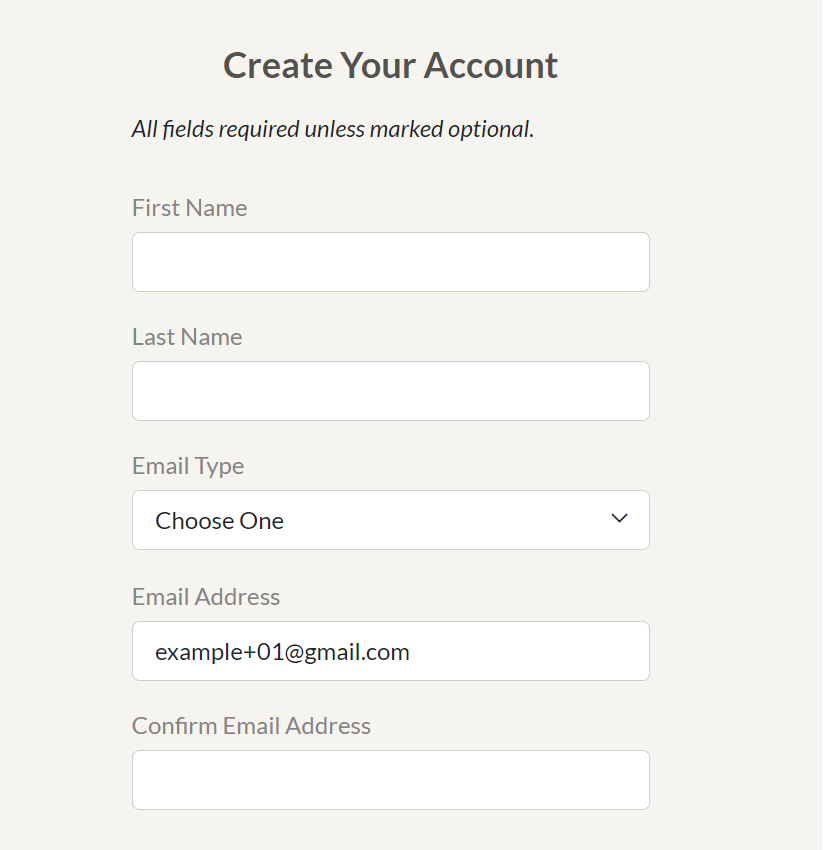The width and height of the screenshot is (823, 850).
Task: Click the example+01@gmail.com text
Action: click(282, 652)
